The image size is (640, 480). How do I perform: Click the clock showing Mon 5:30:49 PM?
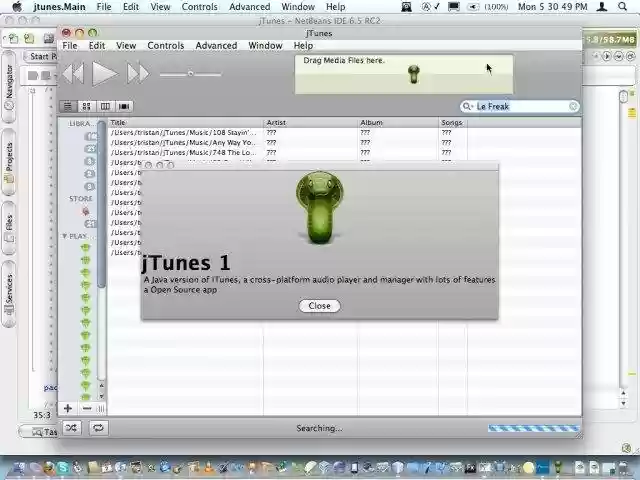tap(553, 7)
